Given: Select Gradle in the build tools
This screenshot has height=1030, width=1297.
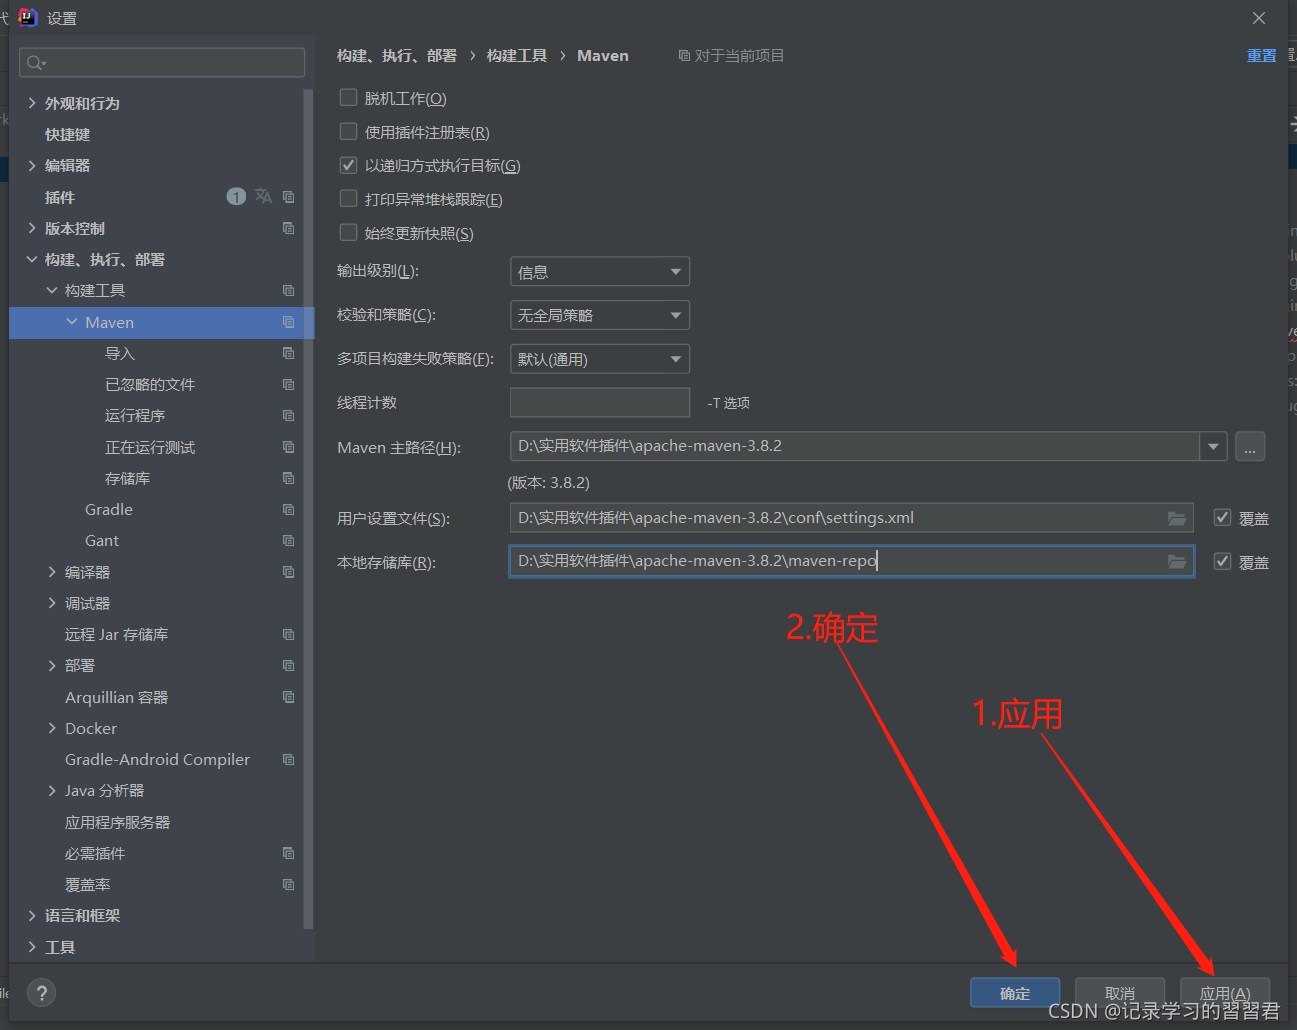Looking at the screenshot, I should coord(109,509).
